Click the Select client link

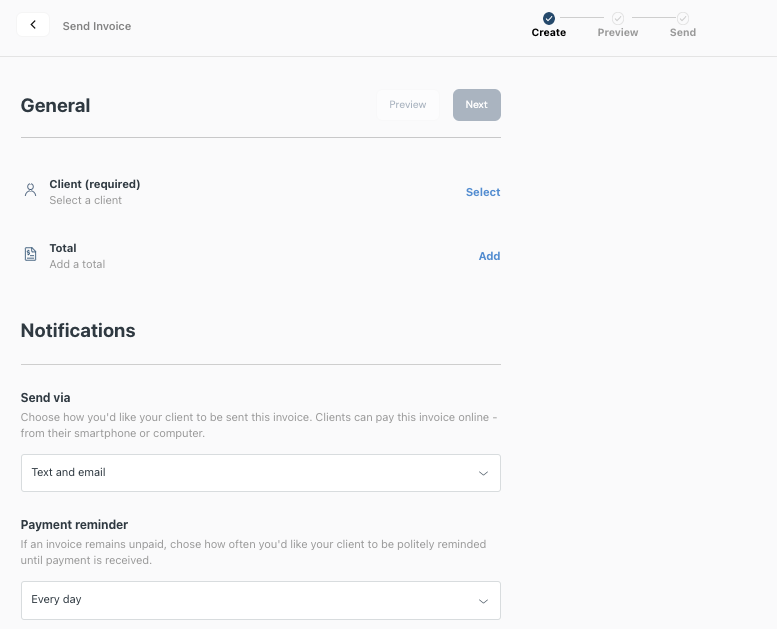coord(483,192)
